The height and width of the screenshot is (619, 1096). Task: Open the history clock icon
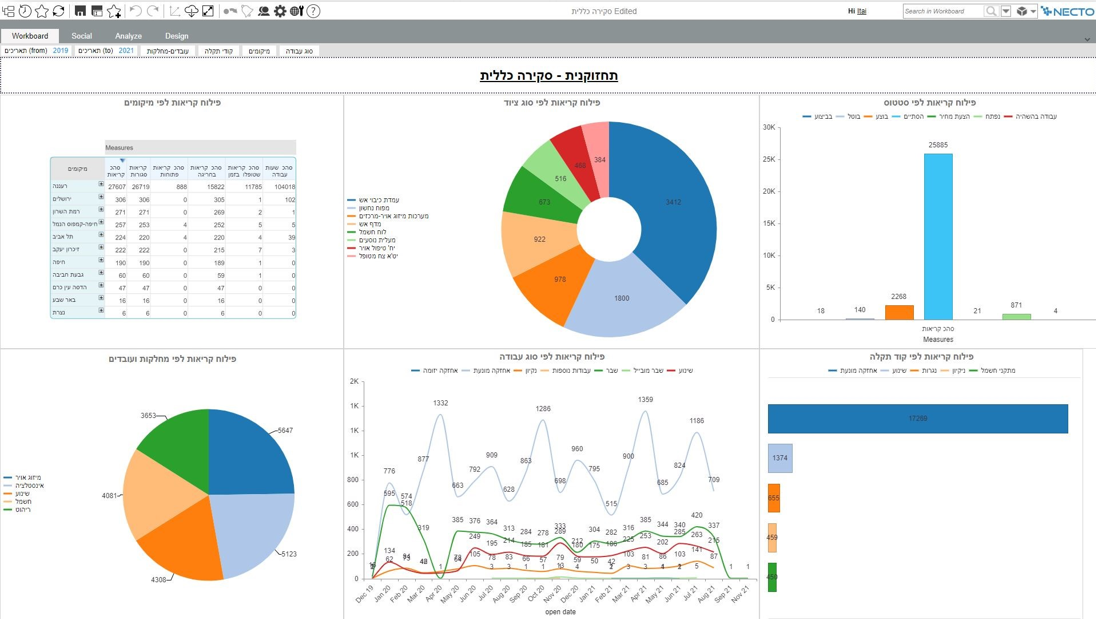point(25,11)
